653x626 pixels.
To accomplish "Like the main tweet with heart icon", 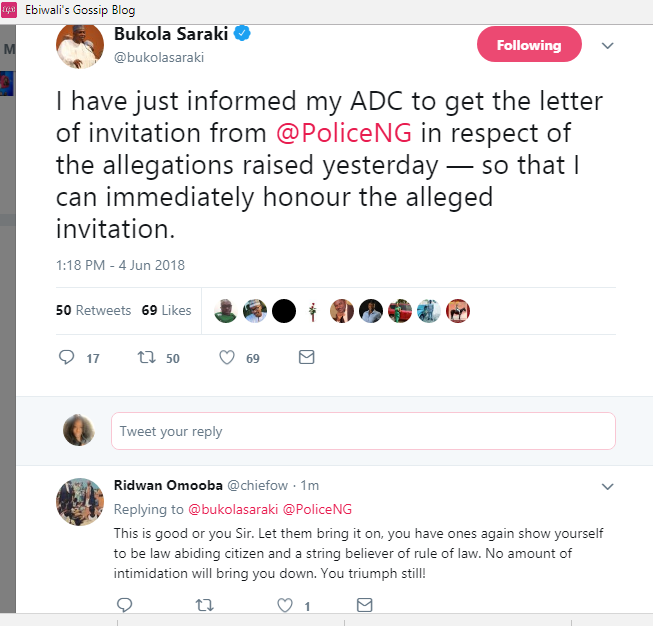I will [x=226, y=357].
